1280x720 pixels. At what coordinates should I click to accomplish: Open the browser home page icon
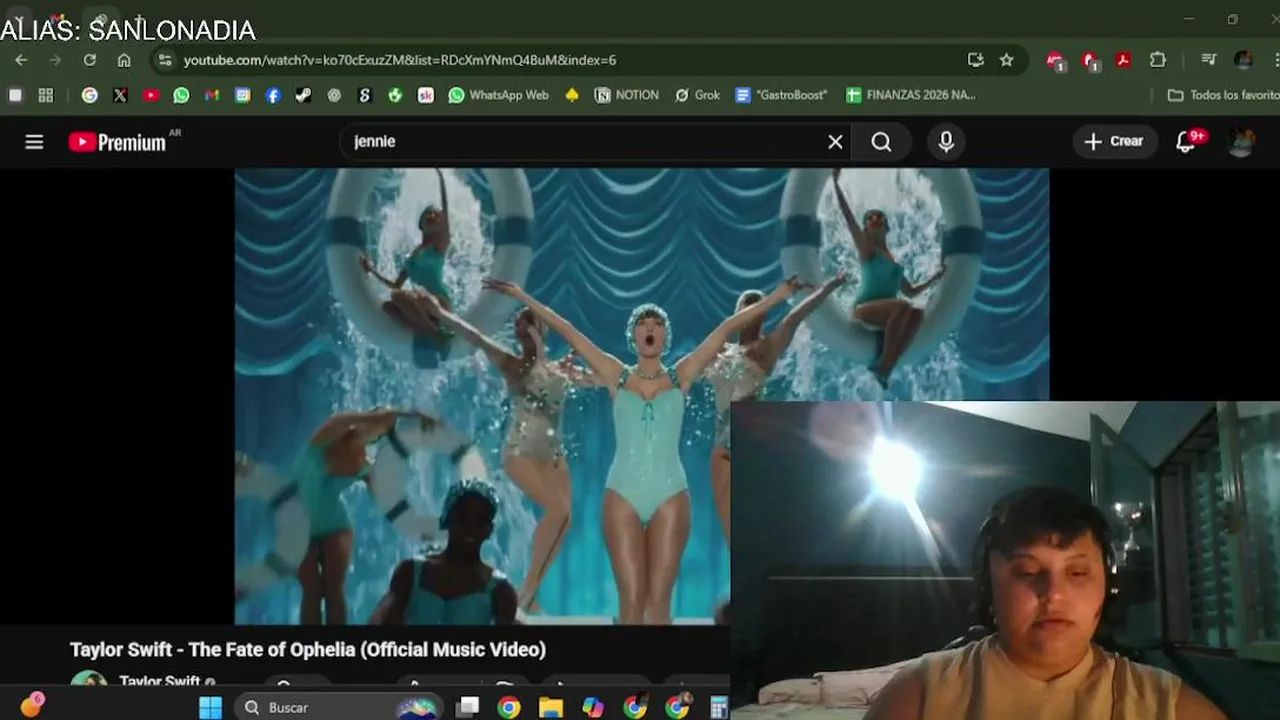(x=124, y=60)
